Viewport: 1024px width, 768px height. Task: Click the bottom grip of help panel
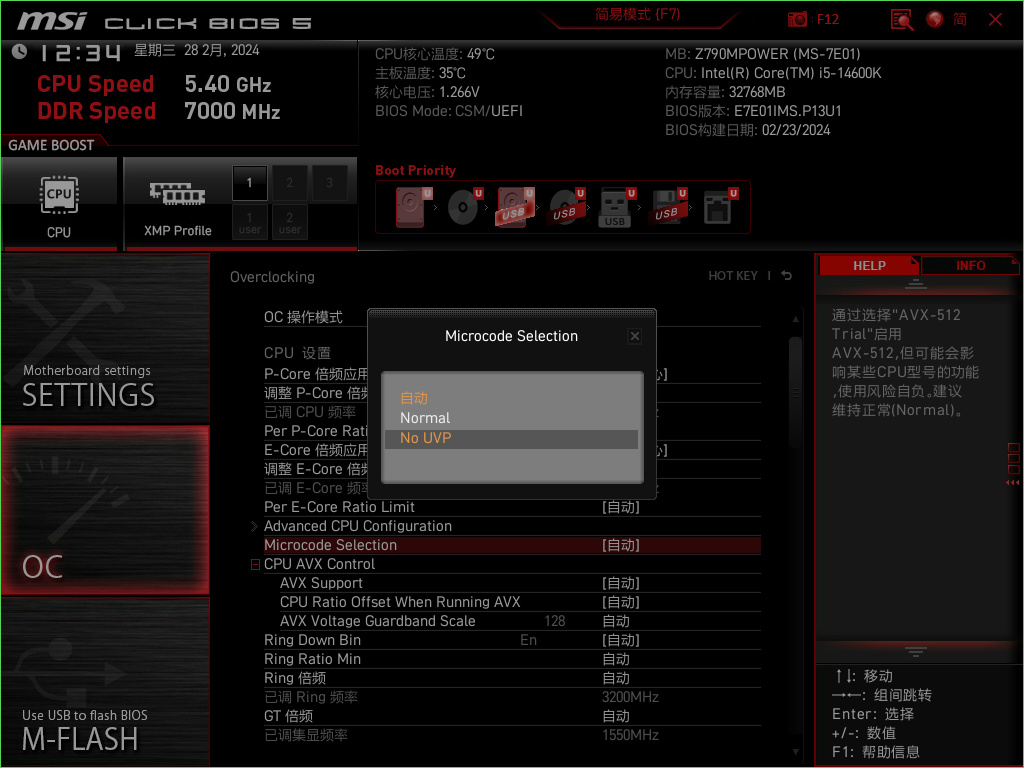point(916,652)
